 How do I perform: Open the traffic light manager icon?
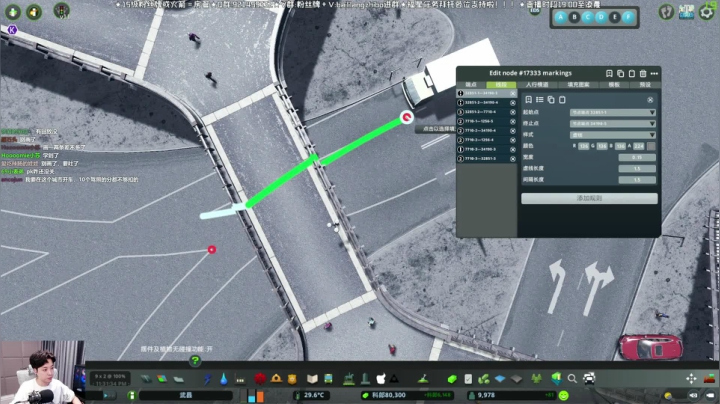(x=62, y=11)
